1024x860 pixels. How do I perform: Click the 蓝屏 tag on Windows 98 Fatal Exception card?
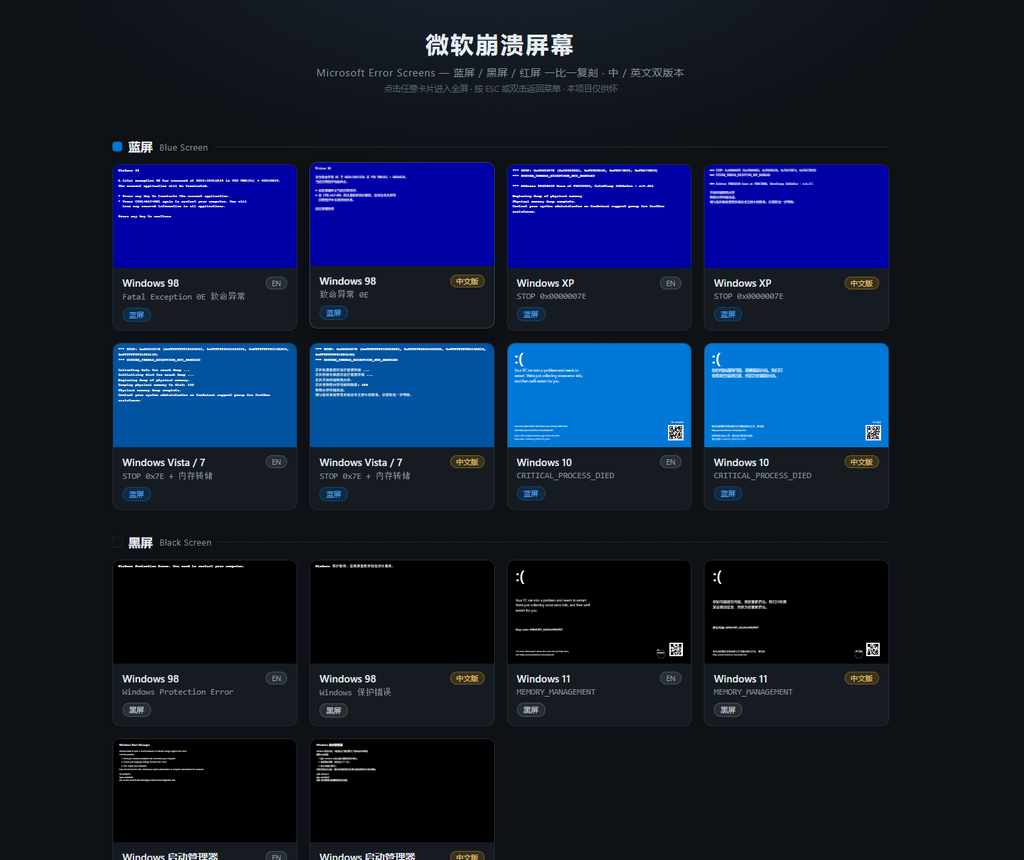pyautogui.click(x=136, y=315)
